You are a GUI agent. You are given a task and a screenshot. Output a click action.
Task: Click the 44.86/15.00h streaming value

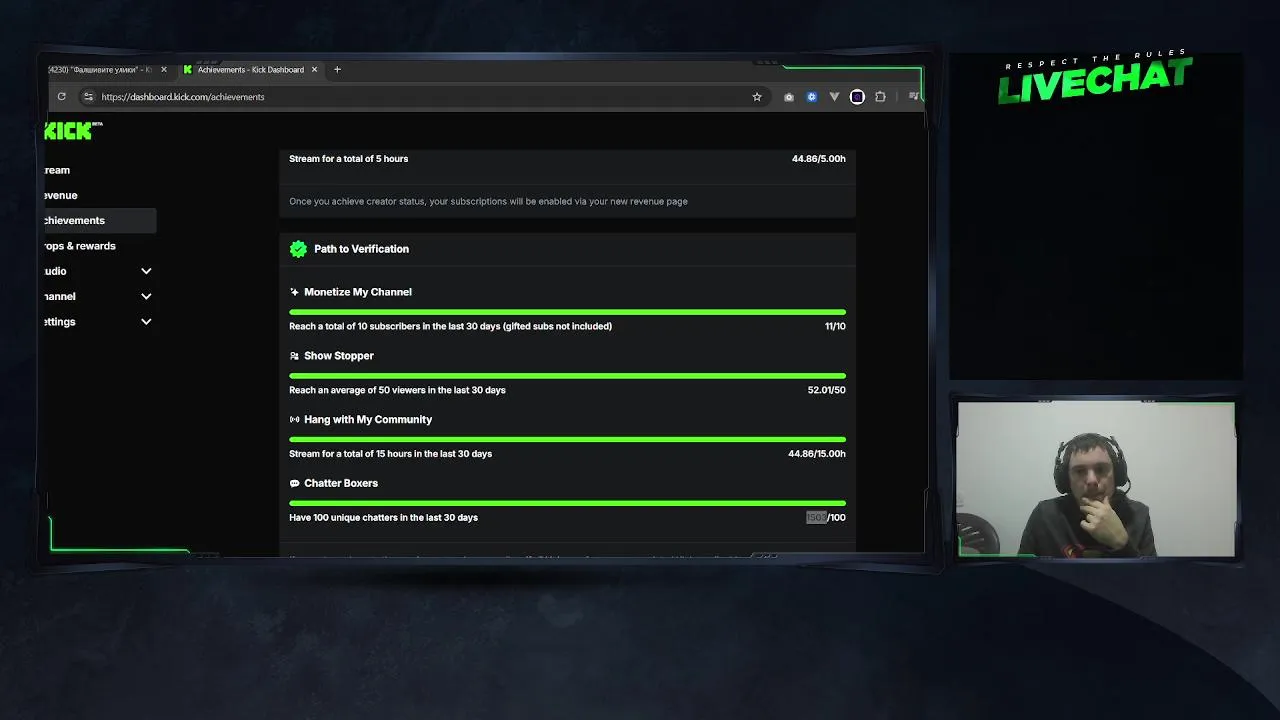coord(817,454)
